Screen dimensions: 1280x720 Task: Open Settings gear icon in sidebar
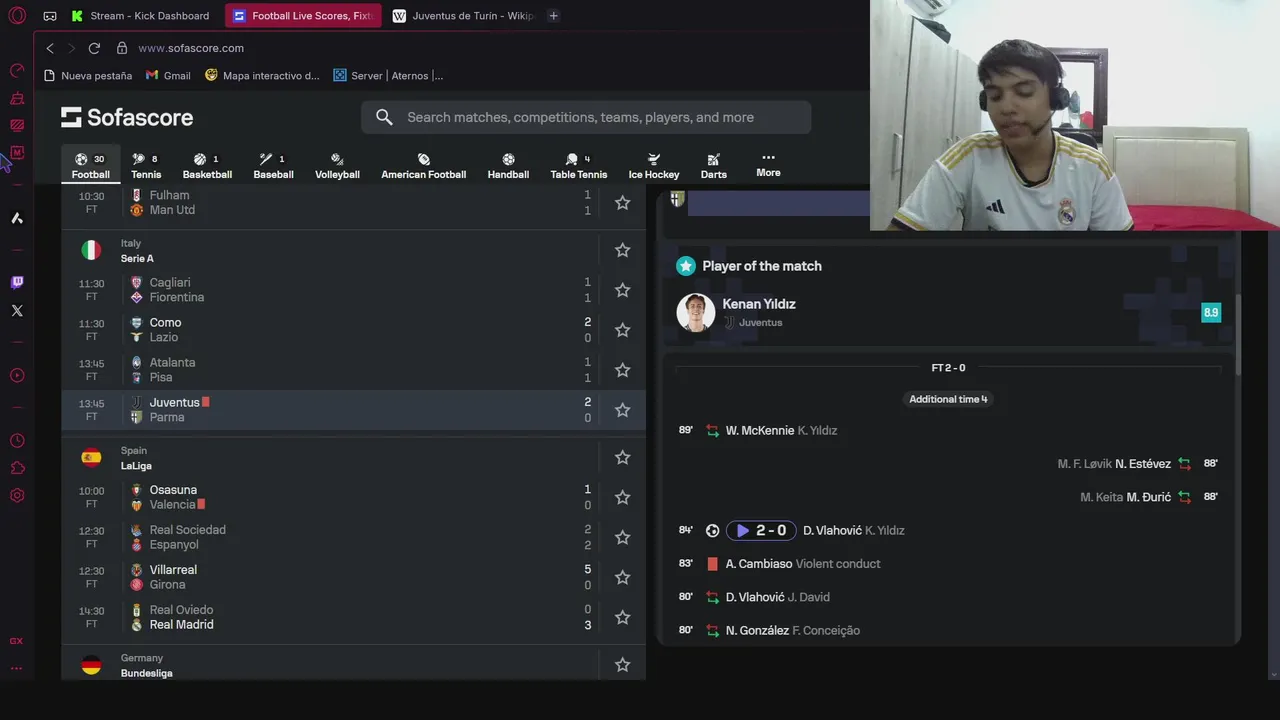tap(17, 496)
